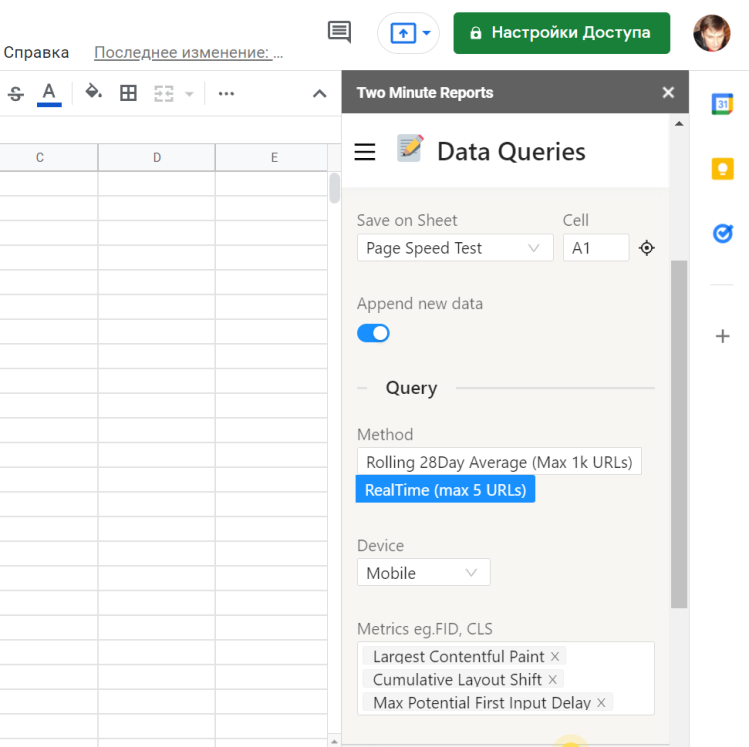Open the cell borders tool
This screenshot has height=747, width=749.
(128, 93)
